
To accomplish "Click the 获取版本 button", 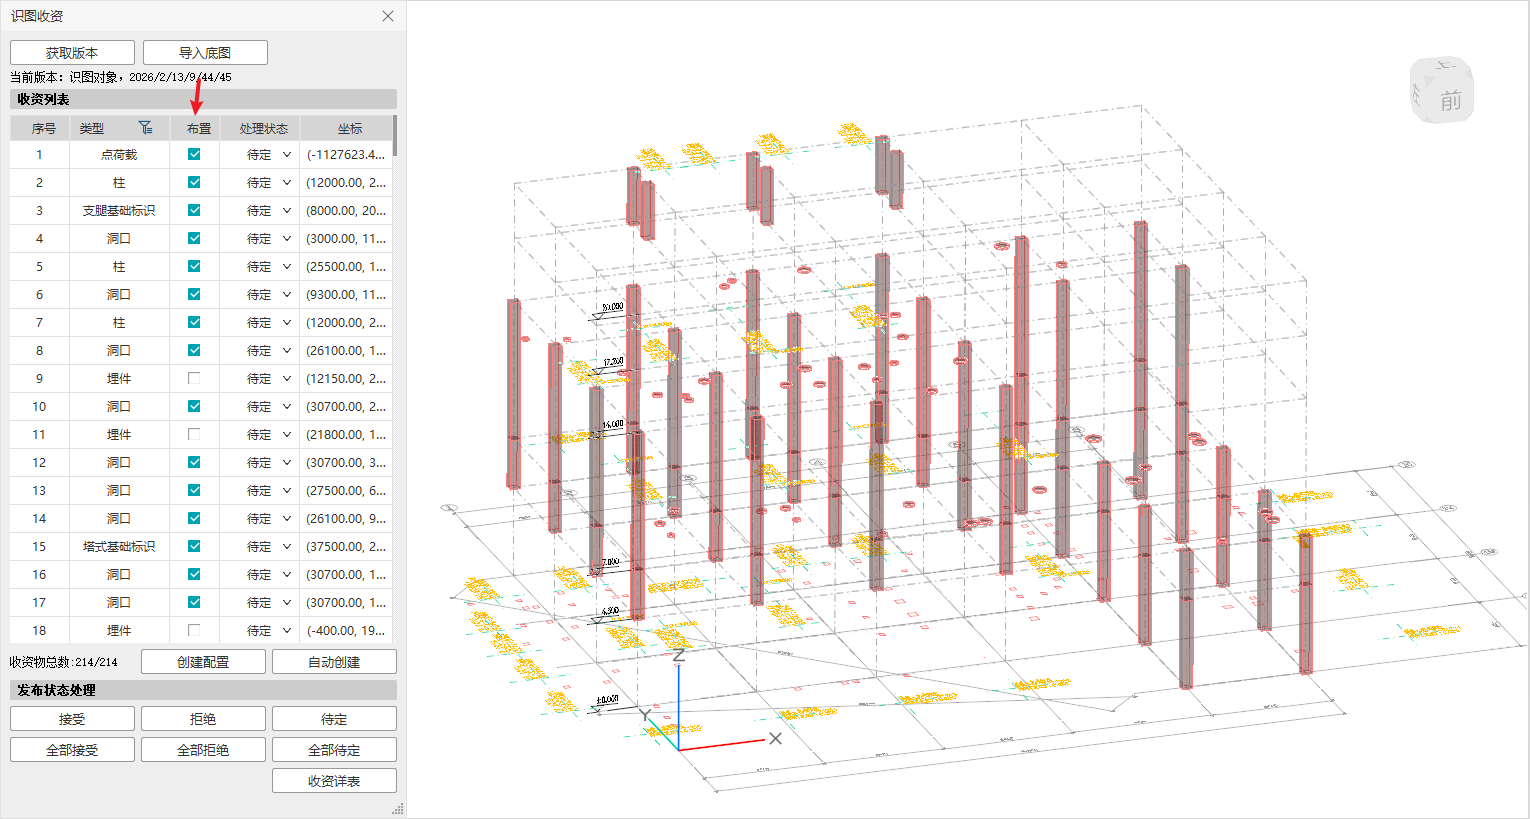I will click(x=72, y=53).
